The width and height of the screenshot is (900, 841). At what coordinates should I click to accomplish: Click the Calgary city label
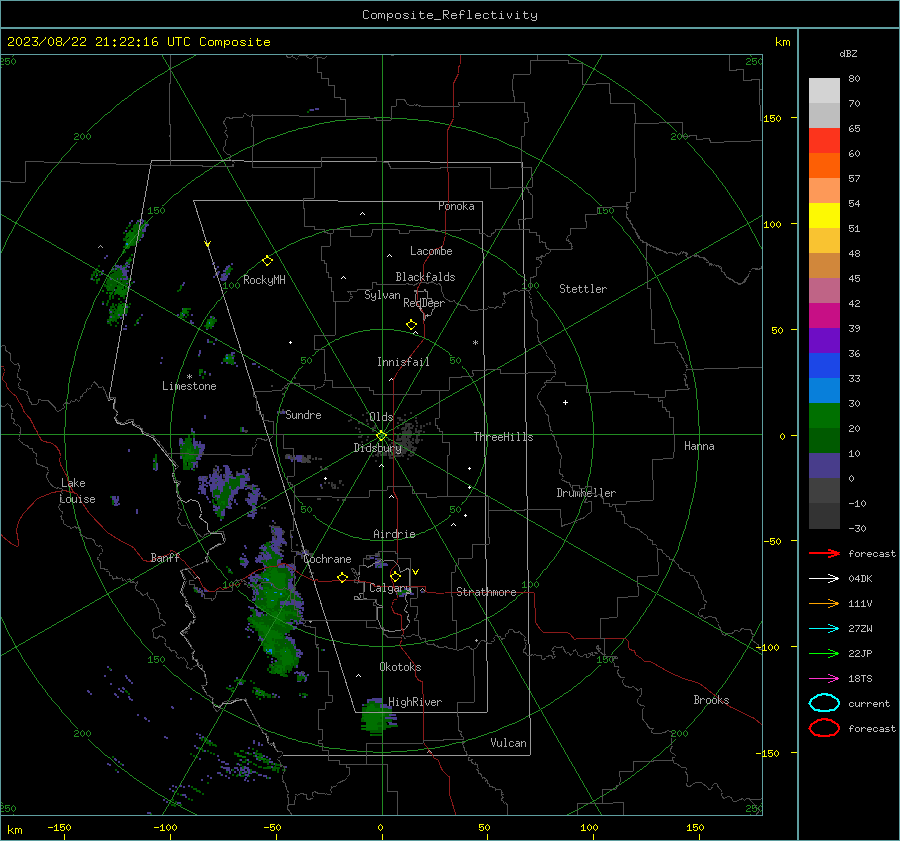pos(390,588)
